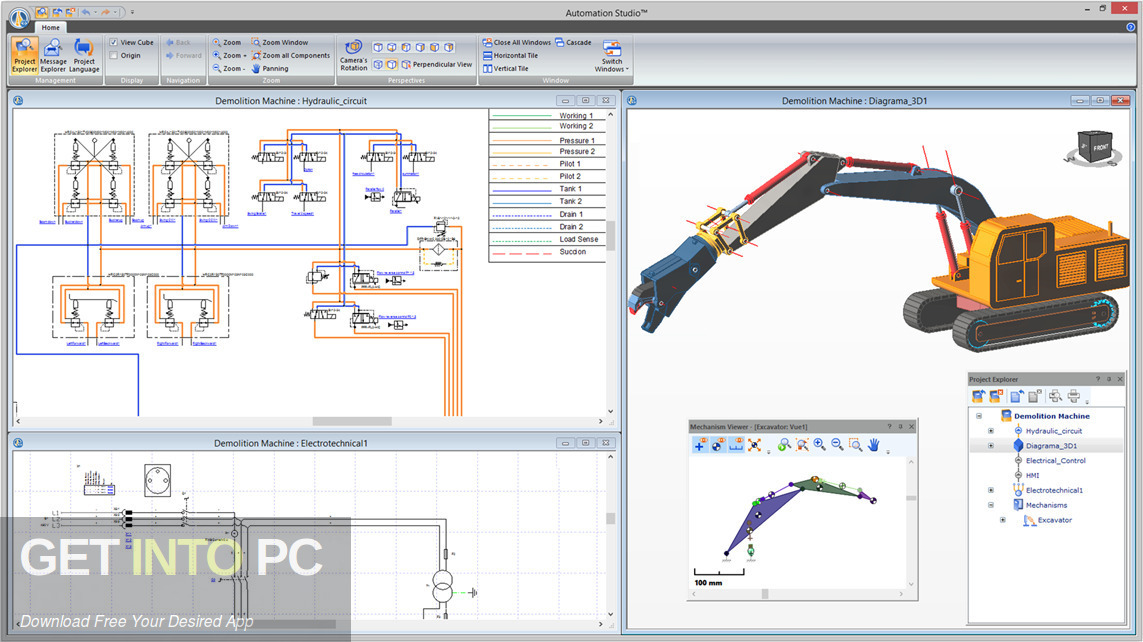Open the quick access toolbar customize arrow
The image size is (1143, 642).
(132, 12)
